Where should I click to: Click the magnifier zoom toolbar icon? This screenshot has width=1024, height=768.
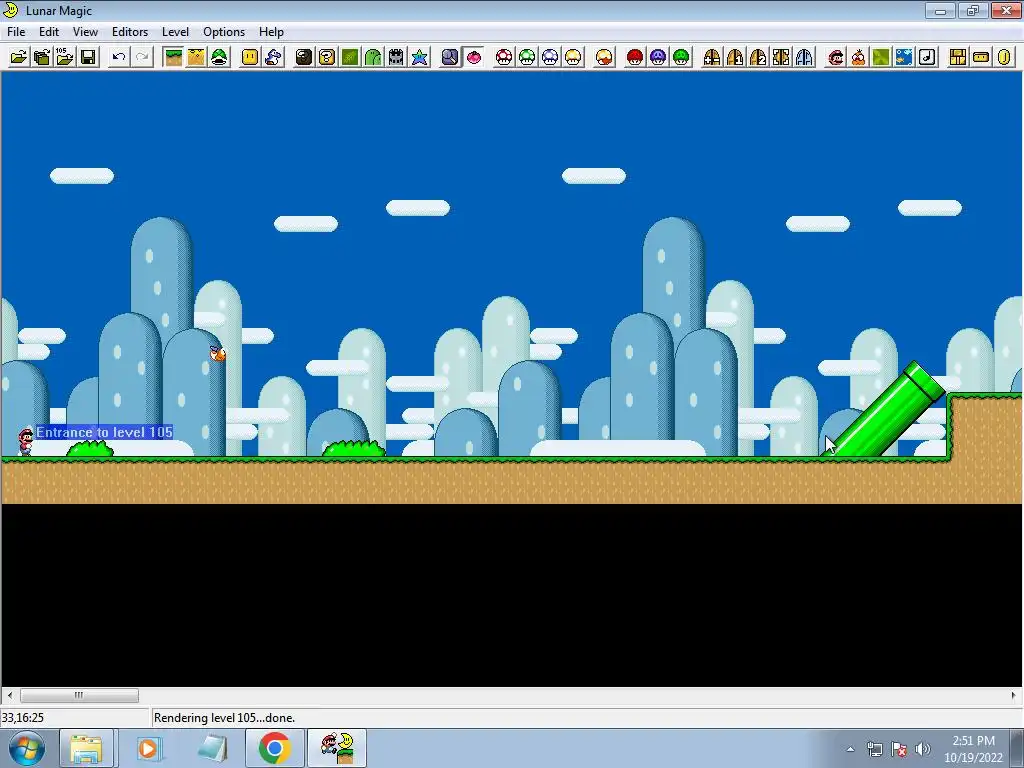pyautogui.click(x=450, y=57)
